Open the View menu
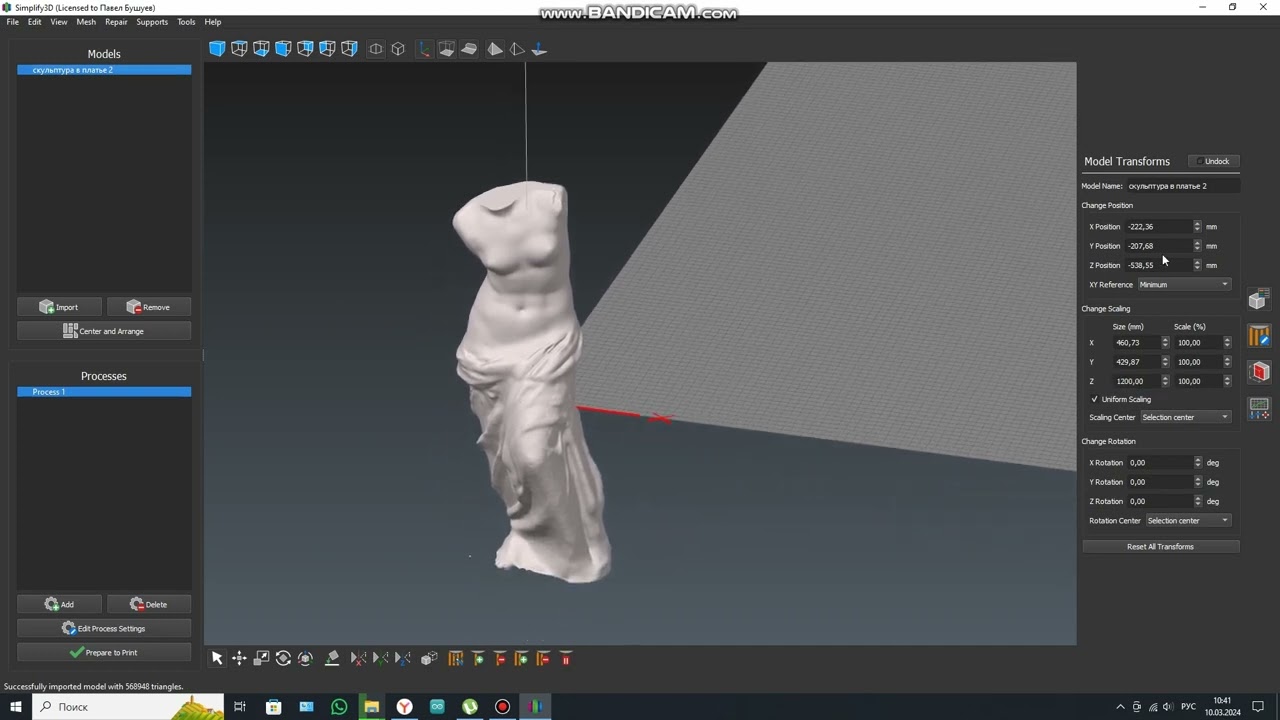This screenshot has width=1280, height=720. 59,22
